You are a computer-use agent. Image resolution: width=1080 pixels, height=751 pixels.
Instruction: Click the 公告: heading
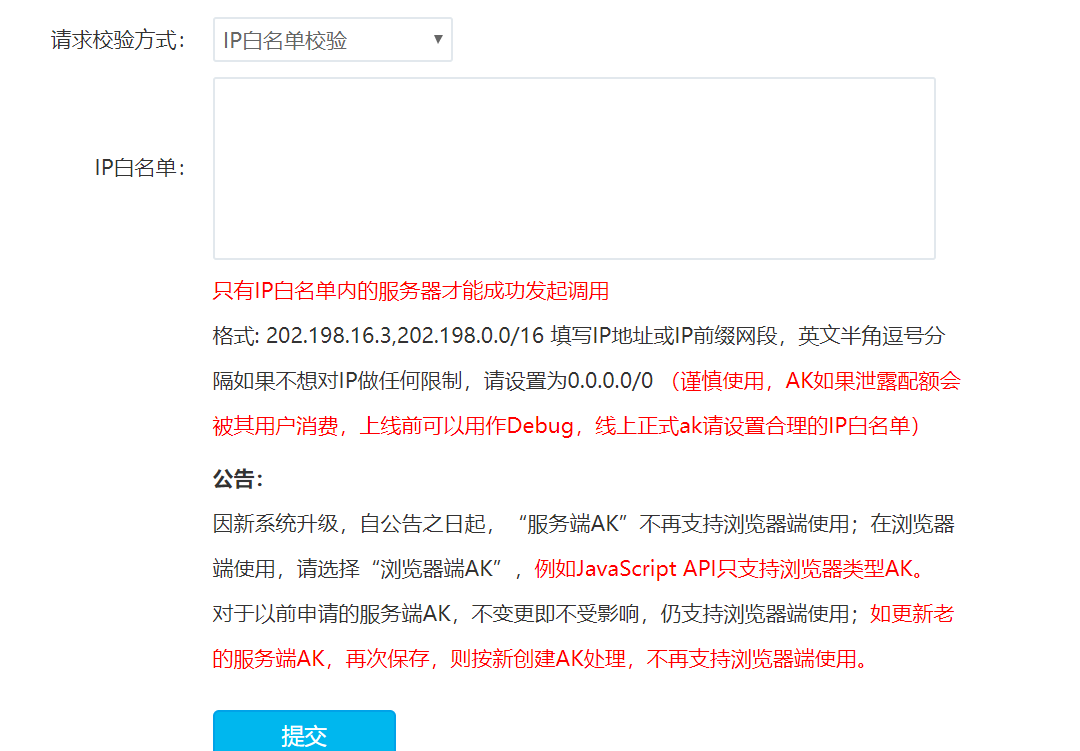click(238, 479)
